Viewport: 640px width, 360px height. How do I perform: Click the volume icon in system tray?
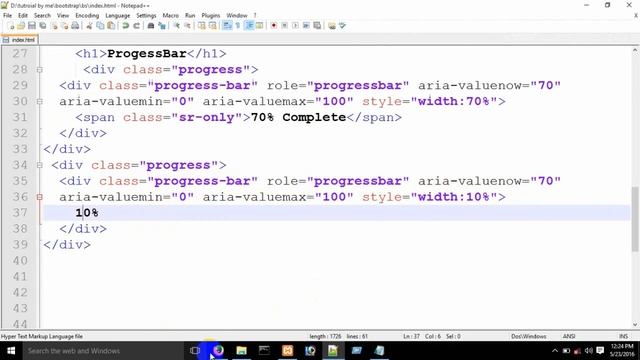pos(588,351)
